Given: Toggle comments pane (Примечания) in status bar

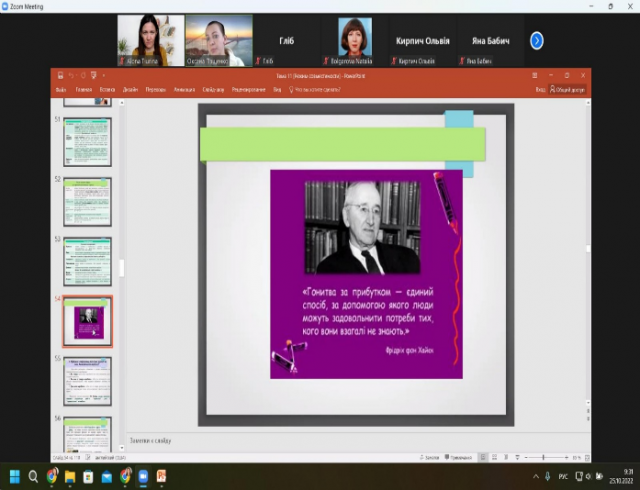Looking at the screenshot, I should pyautogui.click(x=459, y=457).
